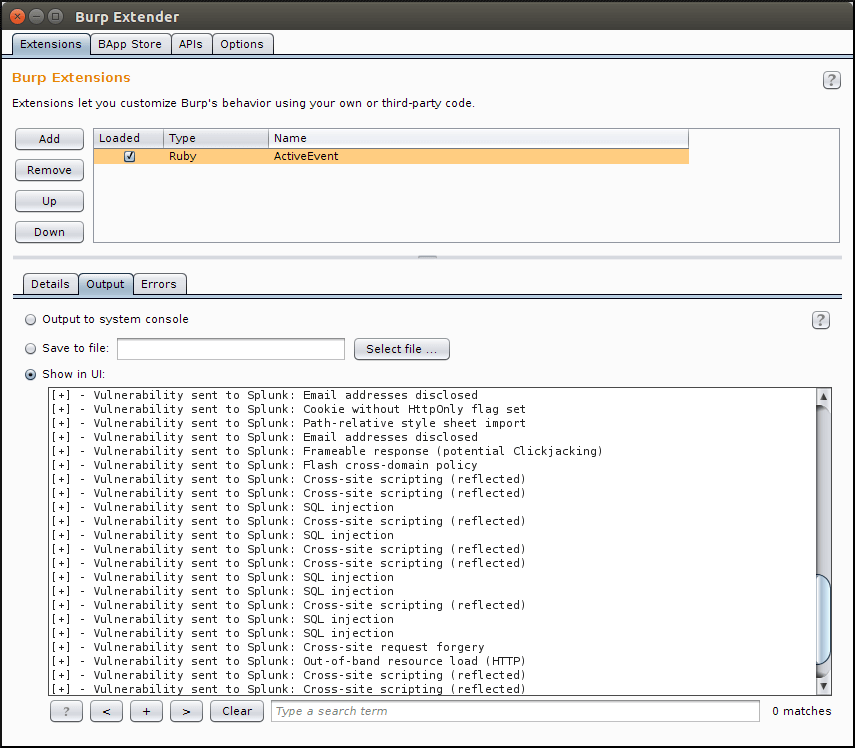Viewport: 855px width, 748px height.
Task: Go to next search match
Action: [186, 711]
